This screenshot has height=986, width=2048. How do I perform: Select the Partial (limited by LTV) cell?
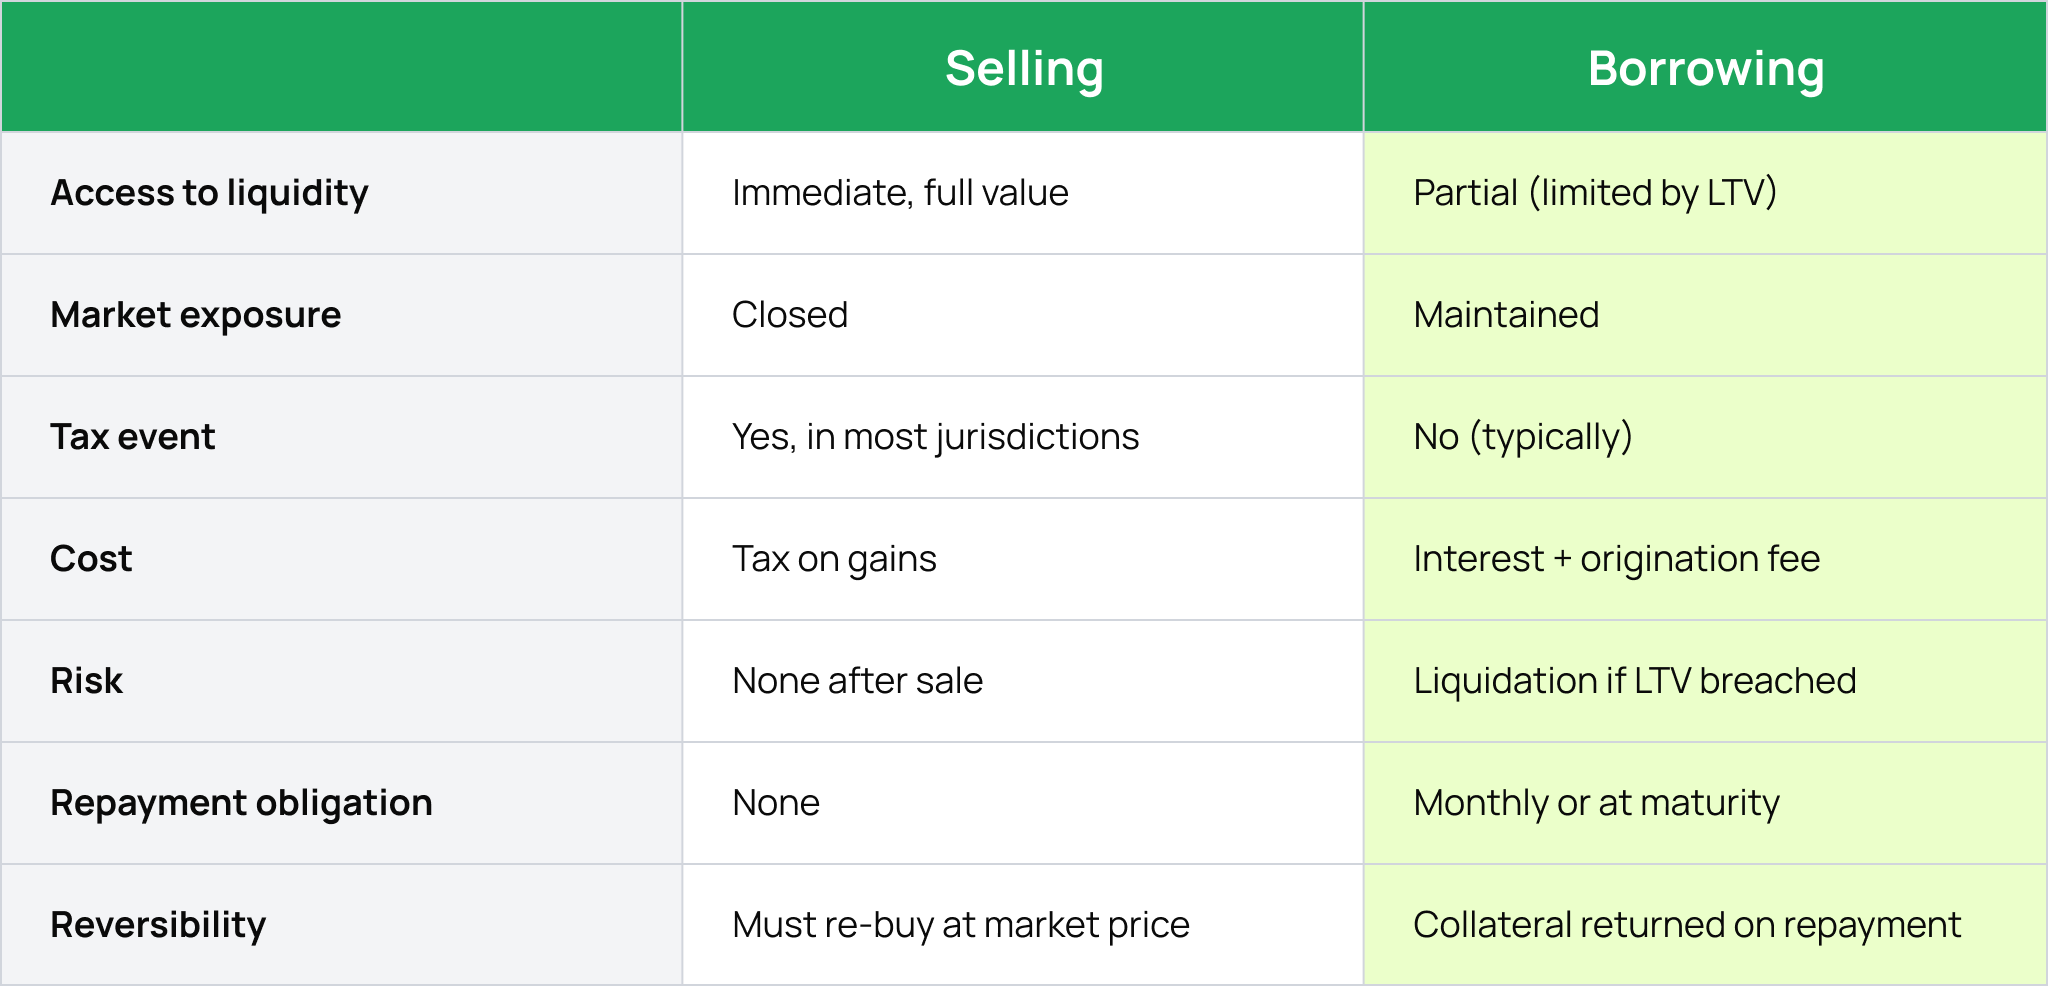click(x=1595, y=193)
